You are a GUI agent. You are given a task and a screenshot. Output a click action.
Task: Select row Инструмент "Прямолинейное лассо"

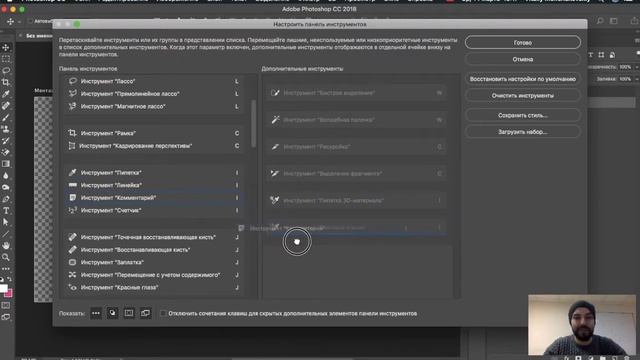point(154,94)
